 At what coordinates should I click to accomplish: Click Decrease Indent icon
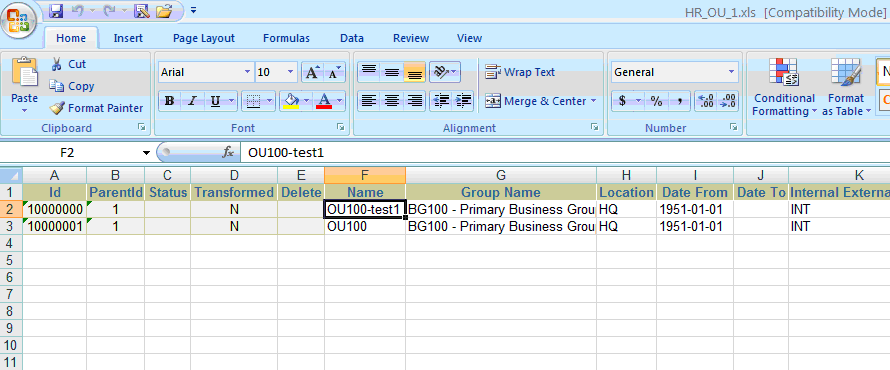pos(440,102)
